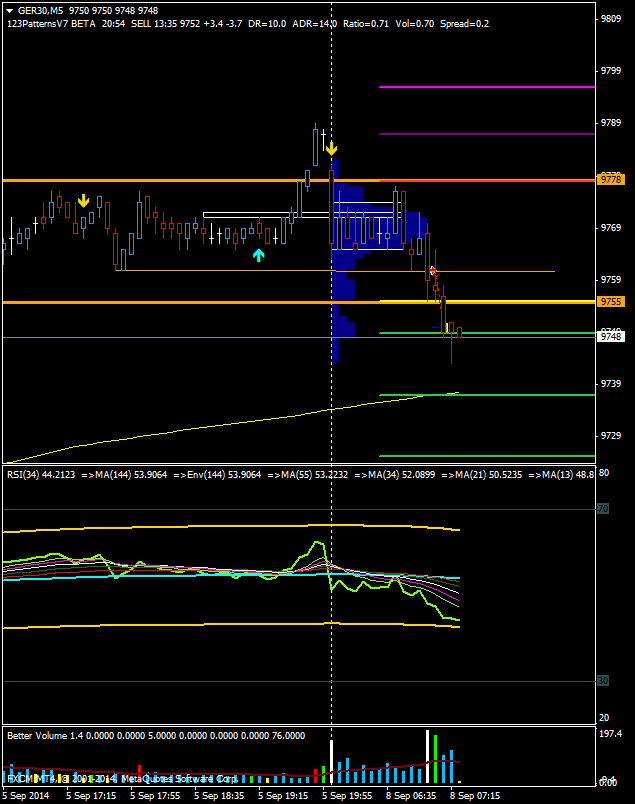Click the red arrow marker on the falling candles

coord(433,271)
